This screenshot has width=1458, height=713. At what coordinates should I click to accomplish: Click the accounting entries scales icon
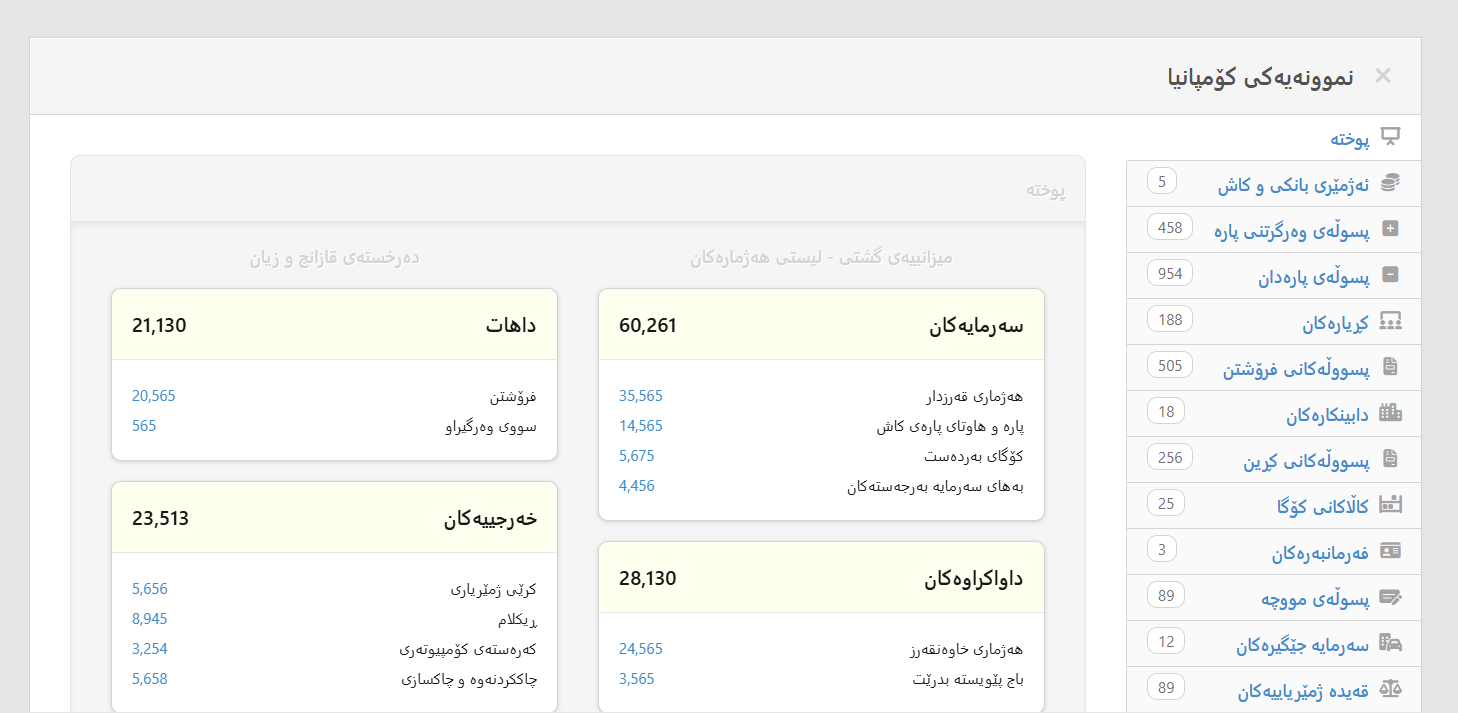1390,687
